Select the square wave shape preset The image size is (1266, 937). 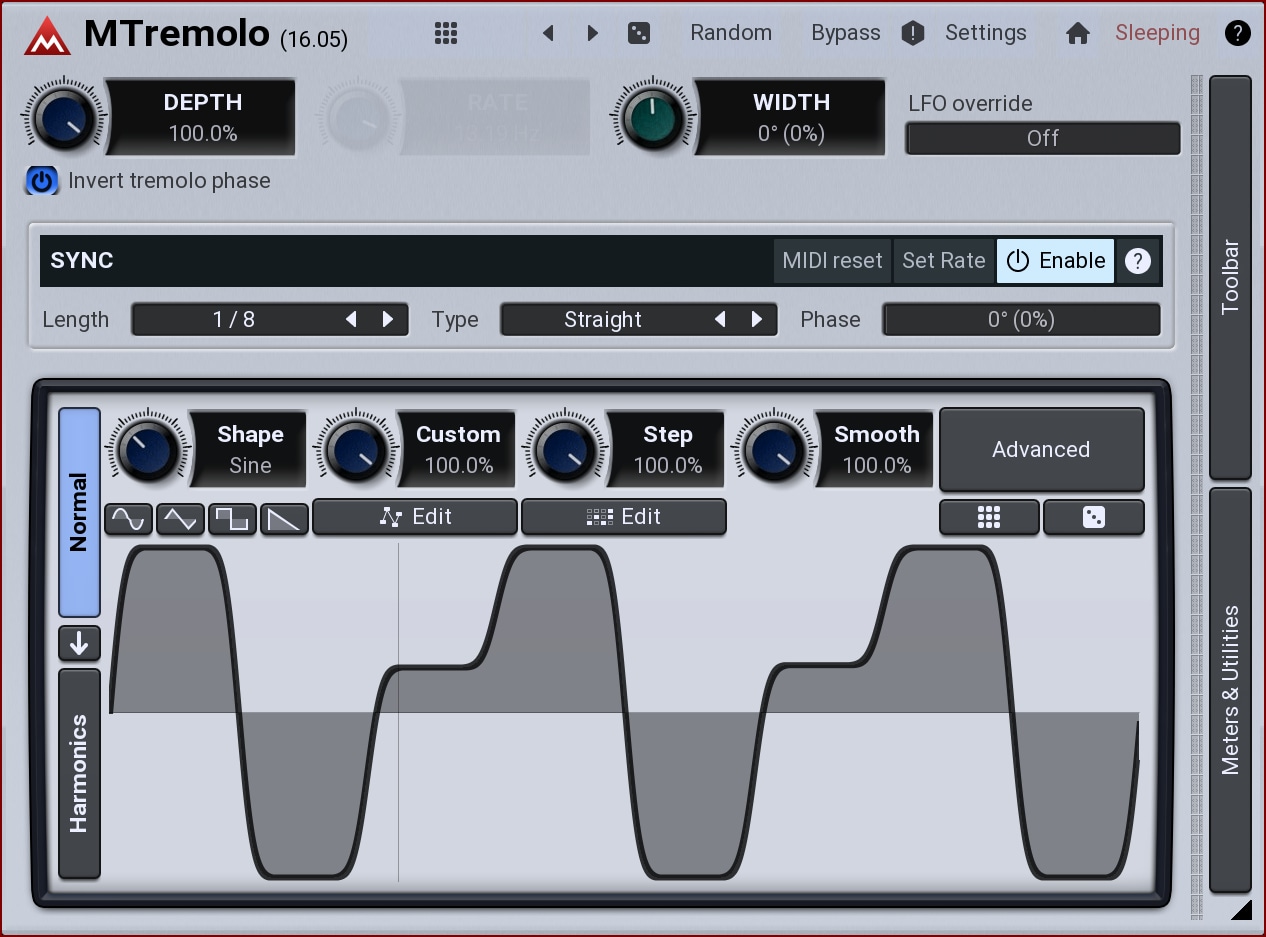232,518
